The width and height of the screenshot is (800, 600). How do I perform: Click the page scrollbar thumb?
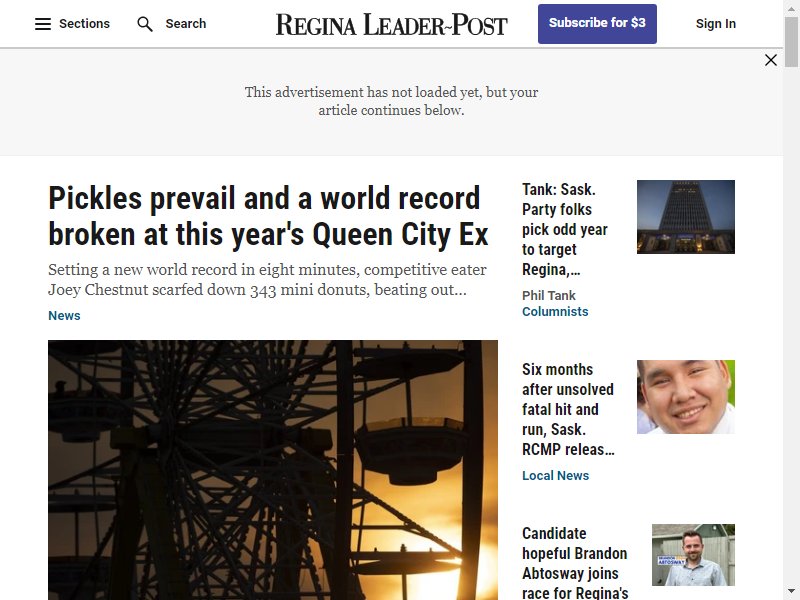coord(791,41)
